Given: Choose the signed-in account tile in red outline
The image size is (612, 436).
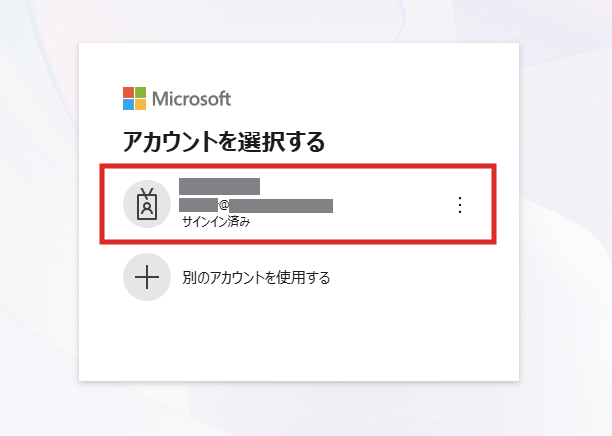Looking at the screenshot, I should pyautogui.click(x=298, y=204).
